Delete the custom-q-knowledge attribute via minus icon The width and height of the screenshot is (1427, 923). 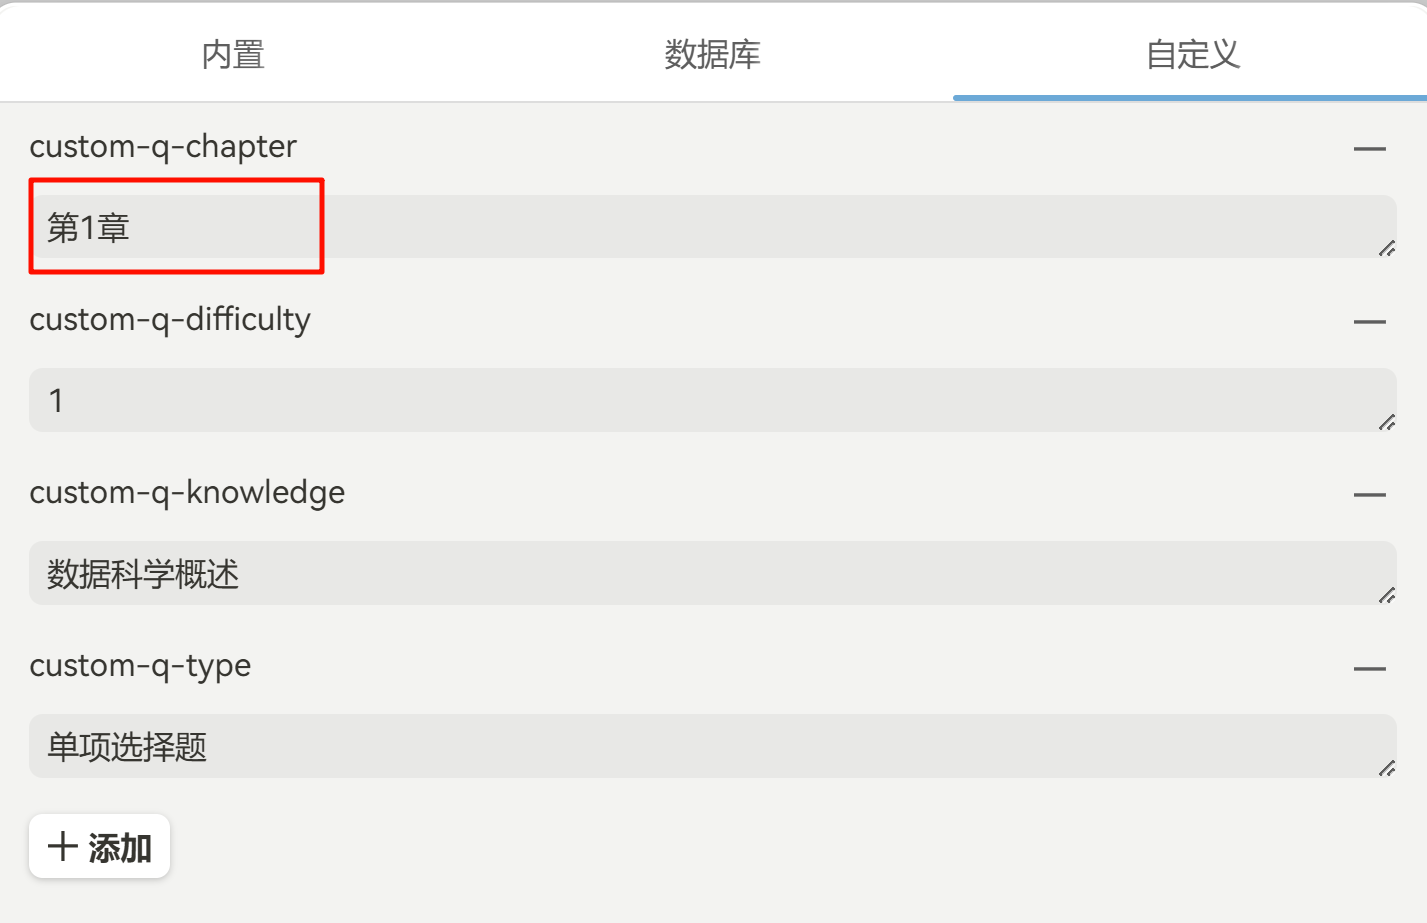1369,495
